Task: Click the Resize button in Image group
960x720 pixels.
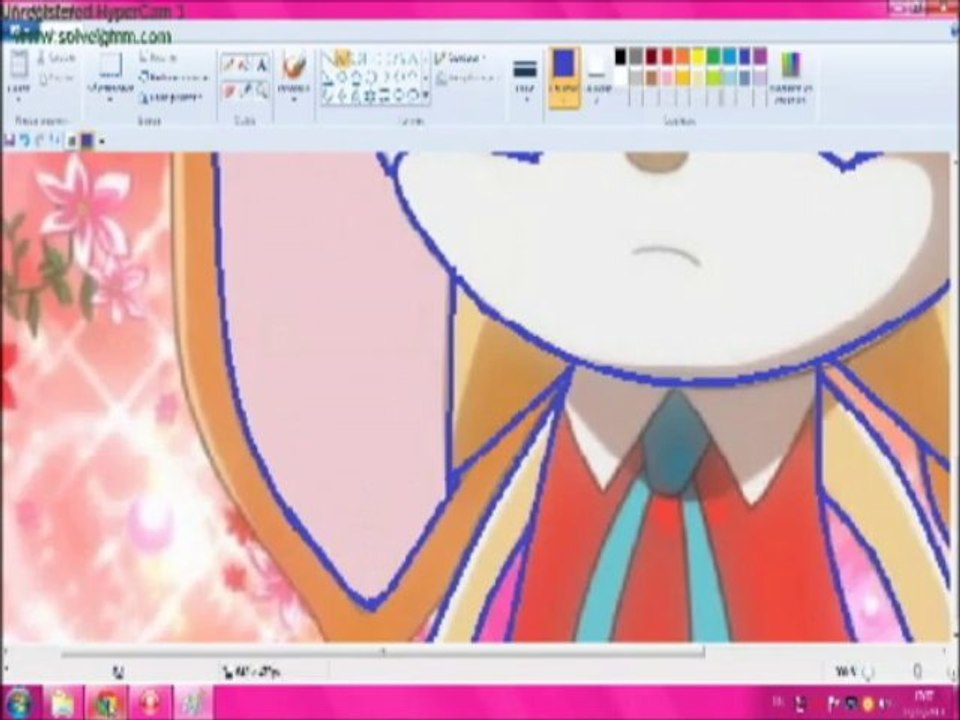Action: [x=173, y=78]
